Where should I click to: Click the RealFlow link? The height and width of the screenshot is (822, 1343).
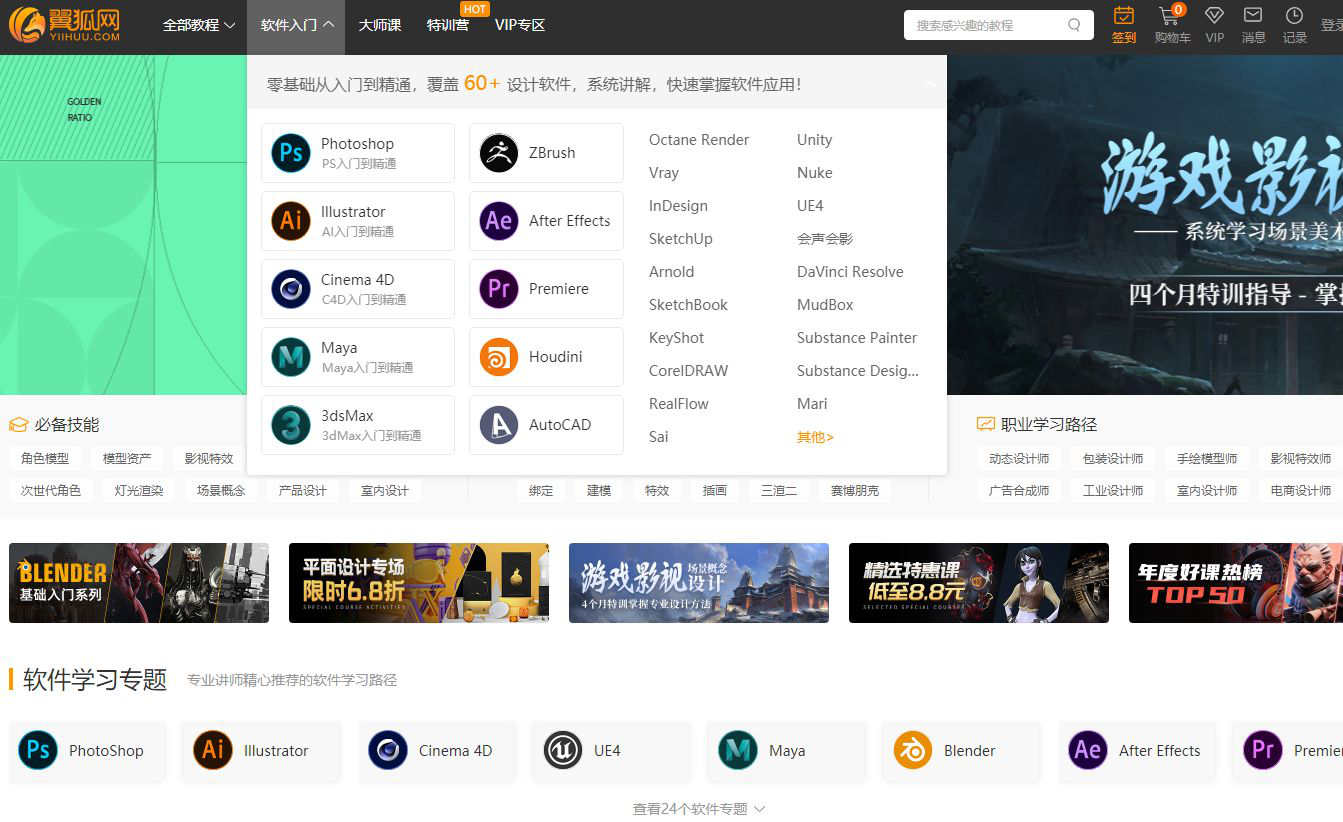click(x=679, y=404)
